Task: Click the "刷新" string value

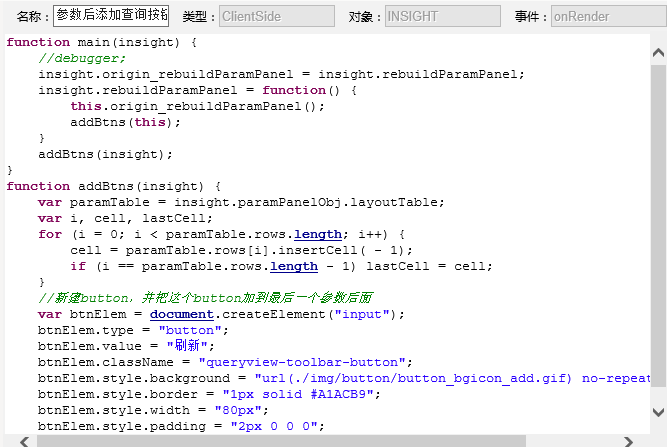Action: pos(187,346)
